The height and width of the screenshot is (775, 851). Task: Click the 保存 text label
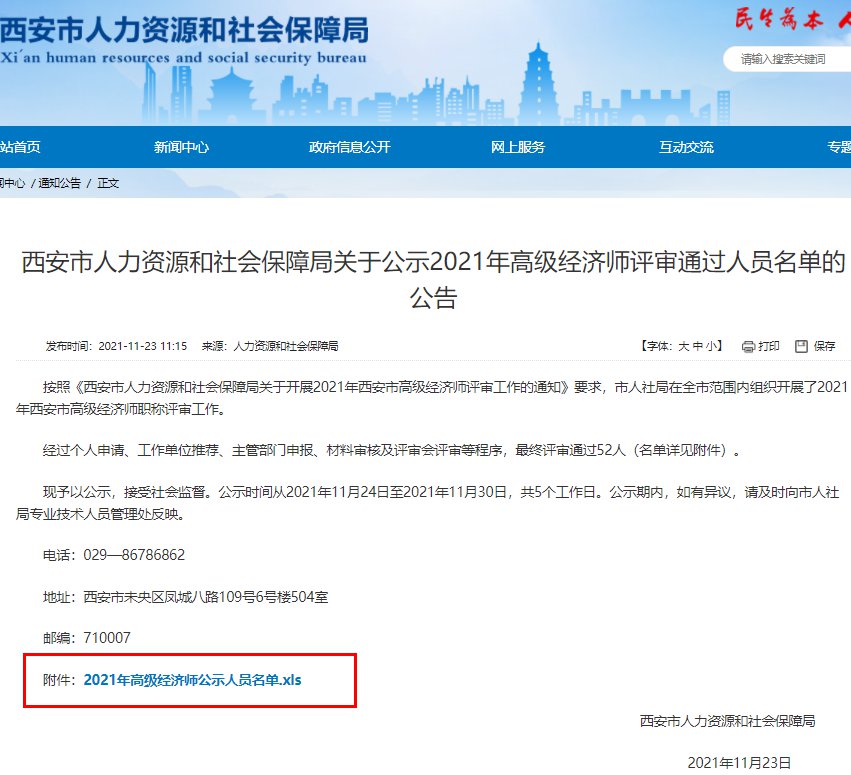[824, 346]
